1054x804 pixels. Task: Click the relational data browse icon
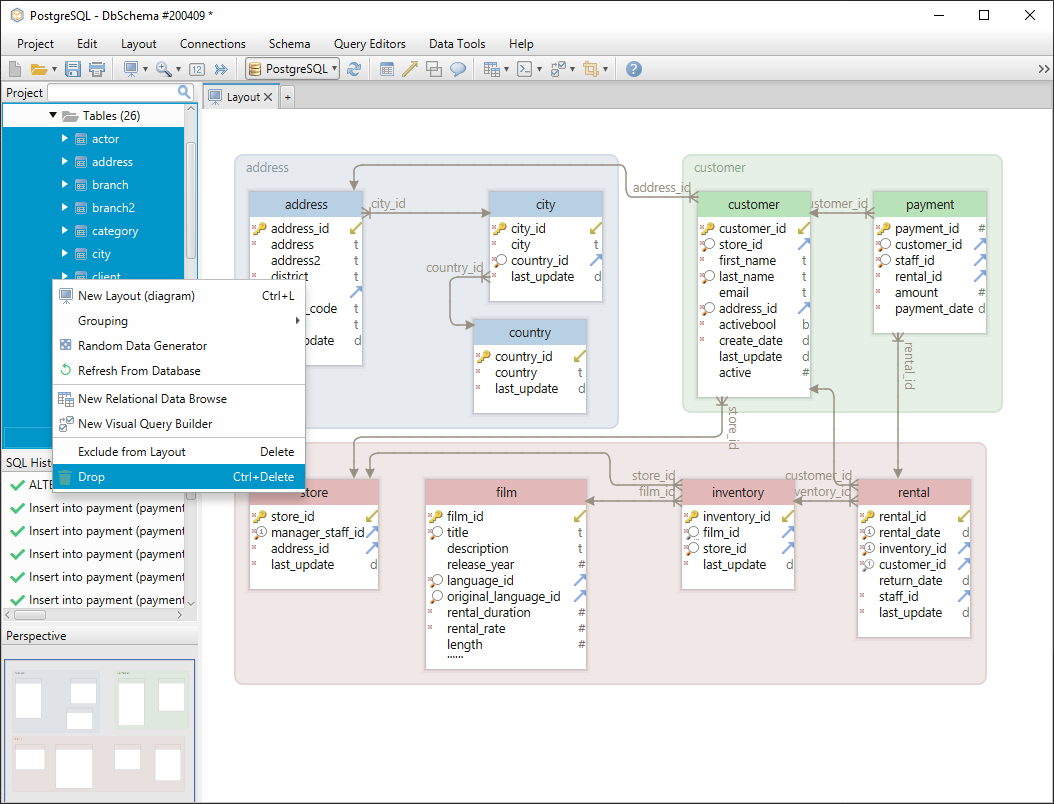pyautogui.click(x=491, y=69)
